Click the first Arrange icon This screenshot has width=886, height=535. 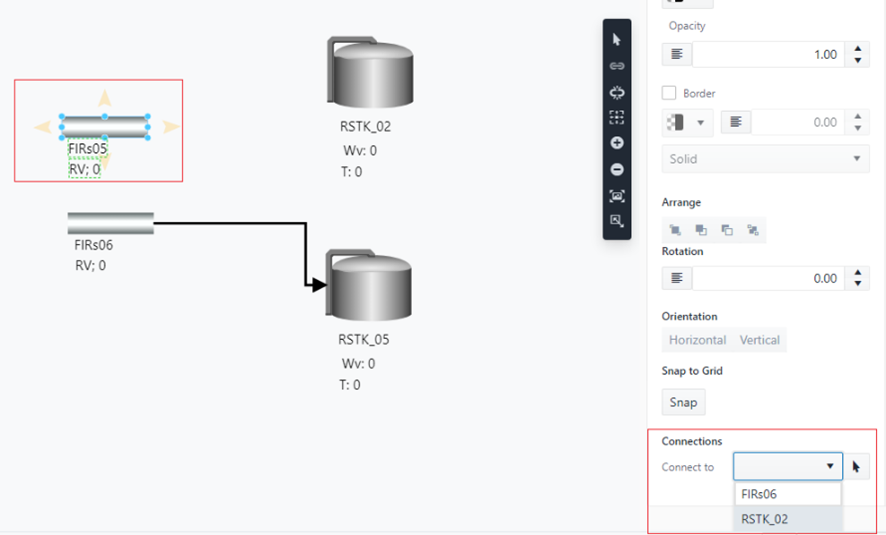676,230
